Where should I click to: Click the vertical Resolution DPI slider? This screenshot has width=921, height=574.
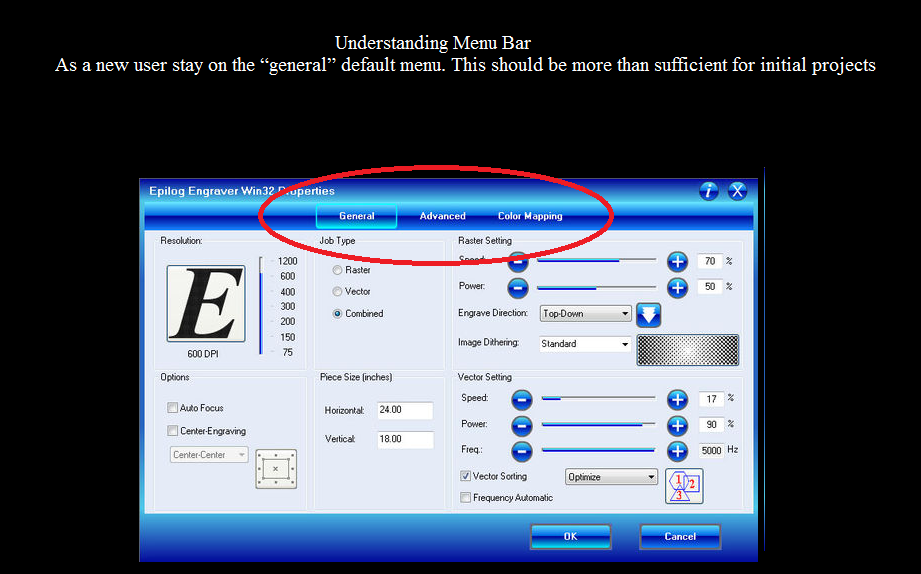[x=261, y=306]
